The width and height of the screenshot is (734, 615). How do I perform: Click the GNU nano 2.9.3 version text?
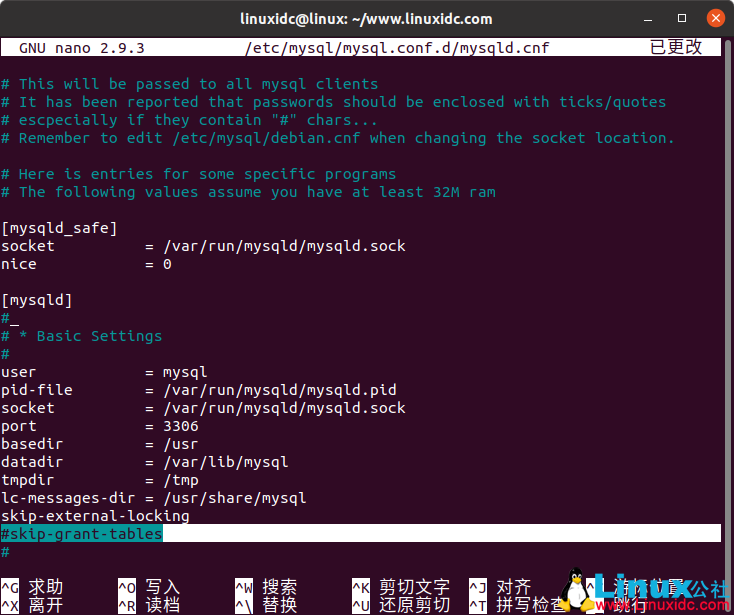tap(81, 48)
